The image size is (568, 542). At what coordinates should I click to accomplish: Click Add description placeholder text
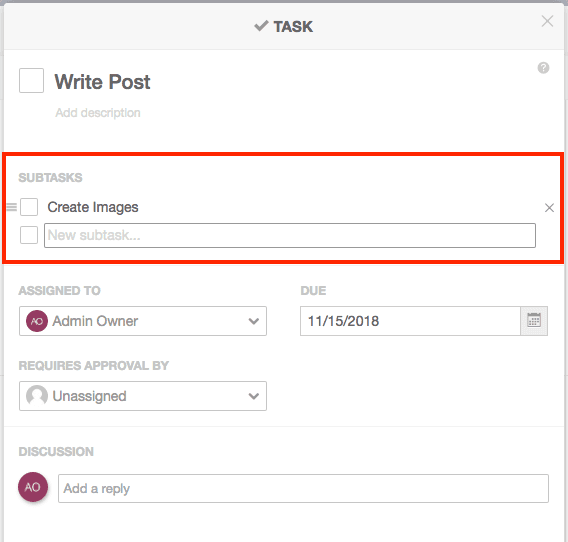tap(98, 113)
